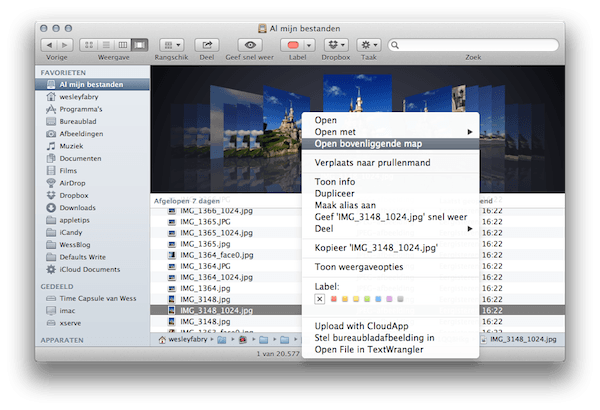Apply the orange label color
Screen dimensions: 600x410
pos(345,299)
